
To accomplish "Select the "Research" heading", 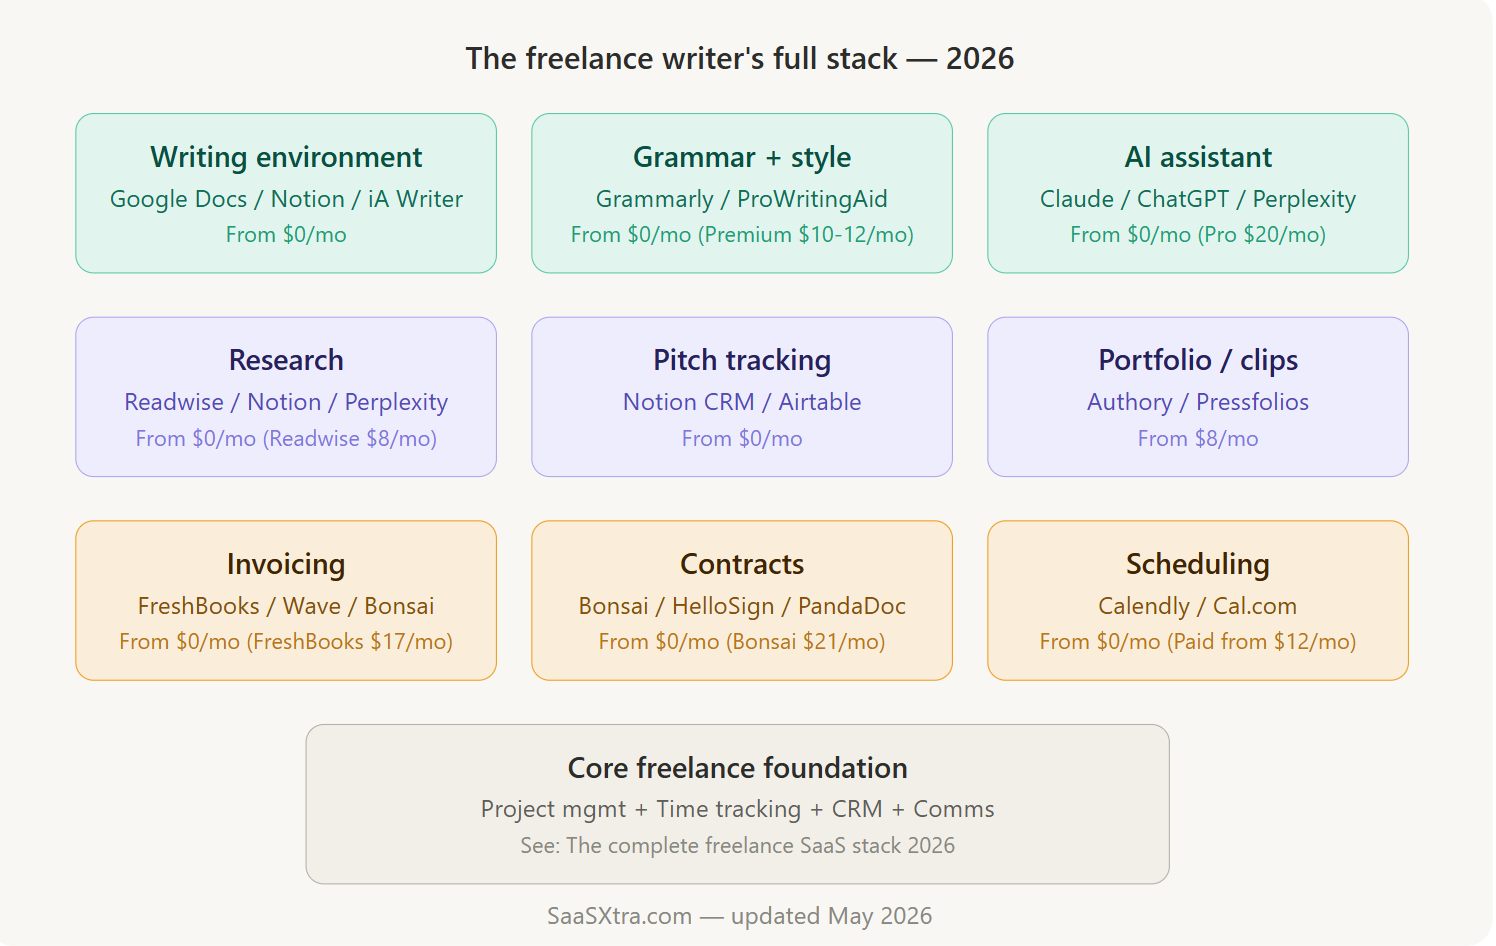I will (286, 360).
